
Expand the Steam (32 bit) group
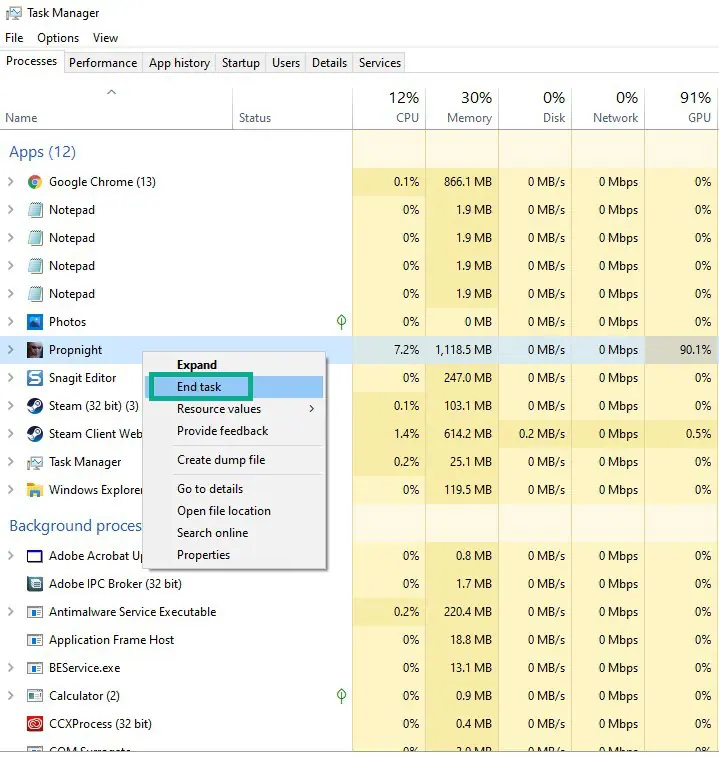11,406
